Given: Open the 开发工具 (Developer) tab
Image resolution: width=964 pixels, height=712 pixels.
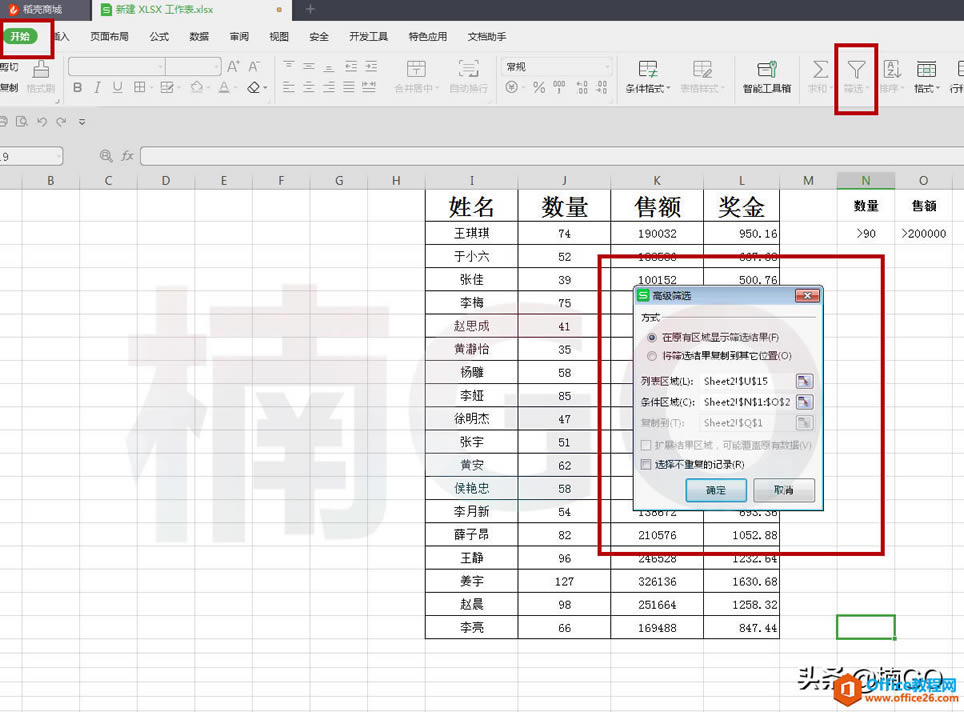Looking at the screenshot, I should pos(368,37).
